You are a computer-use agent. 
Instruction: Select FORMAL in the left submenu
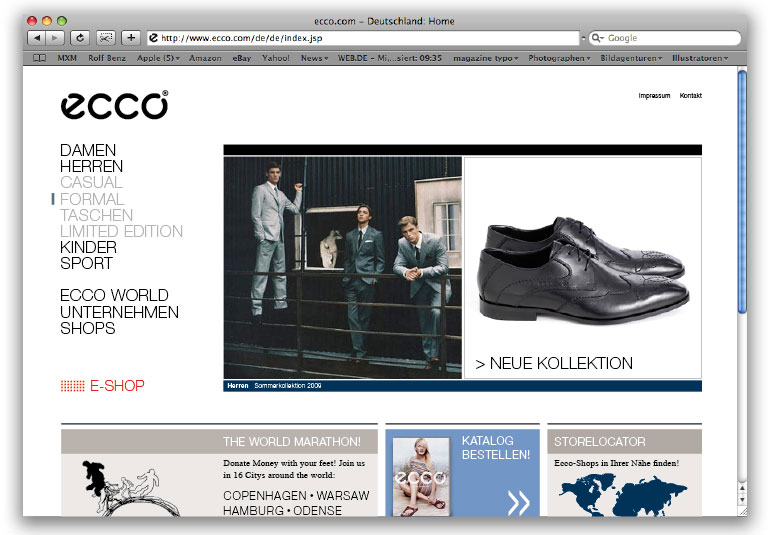coord(92,199)
